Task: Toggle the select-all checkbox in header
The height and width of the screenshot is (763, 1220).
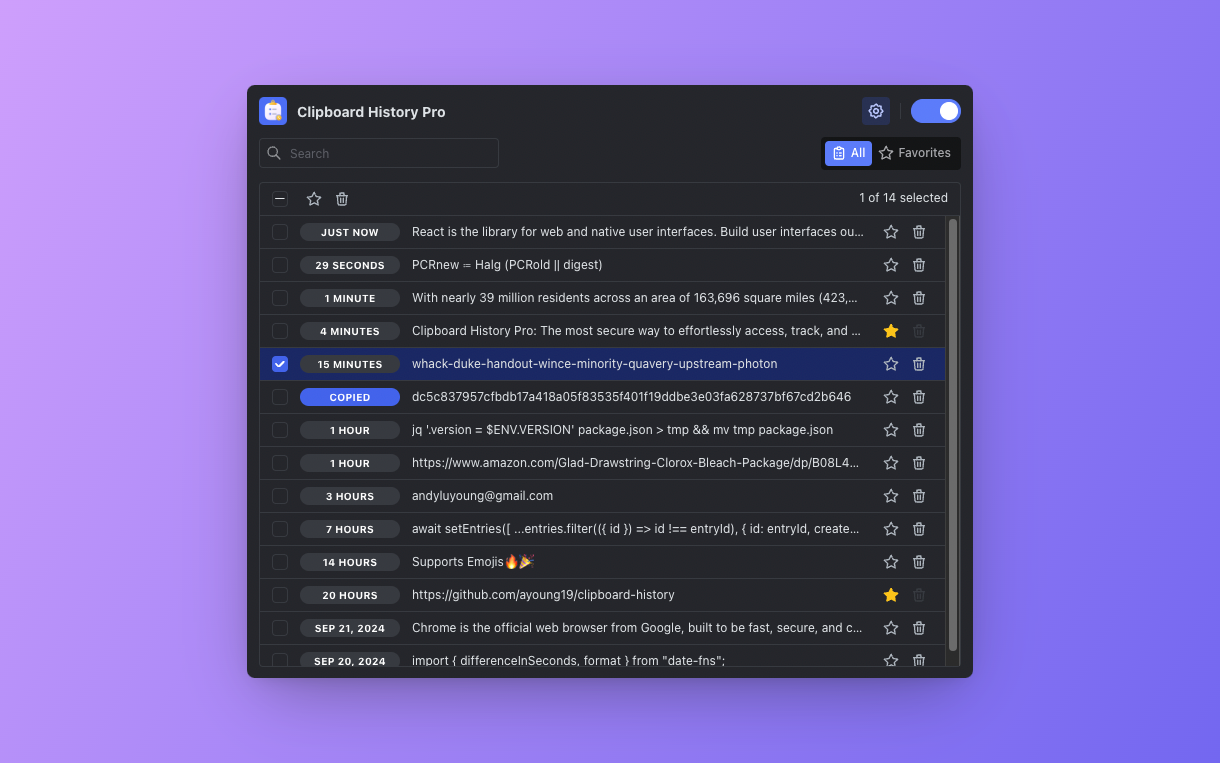Action: pyautogui.click(x=280, y=199)
